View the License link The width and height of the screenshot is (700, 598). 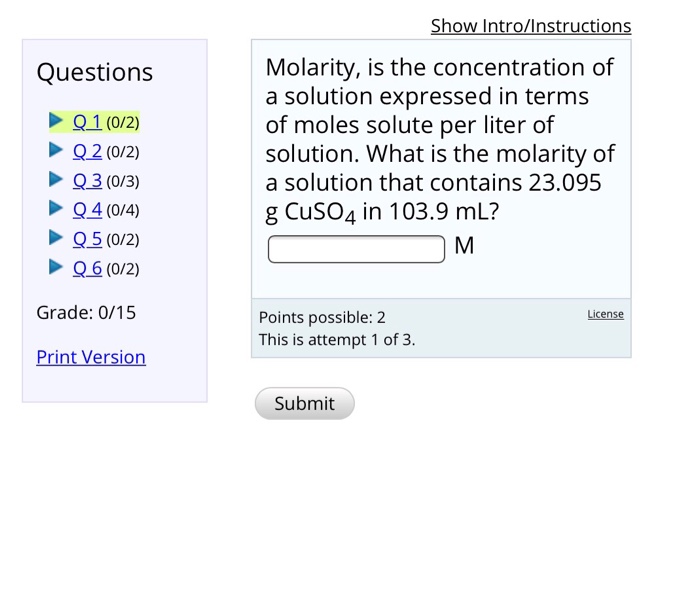tap(605, 314)
